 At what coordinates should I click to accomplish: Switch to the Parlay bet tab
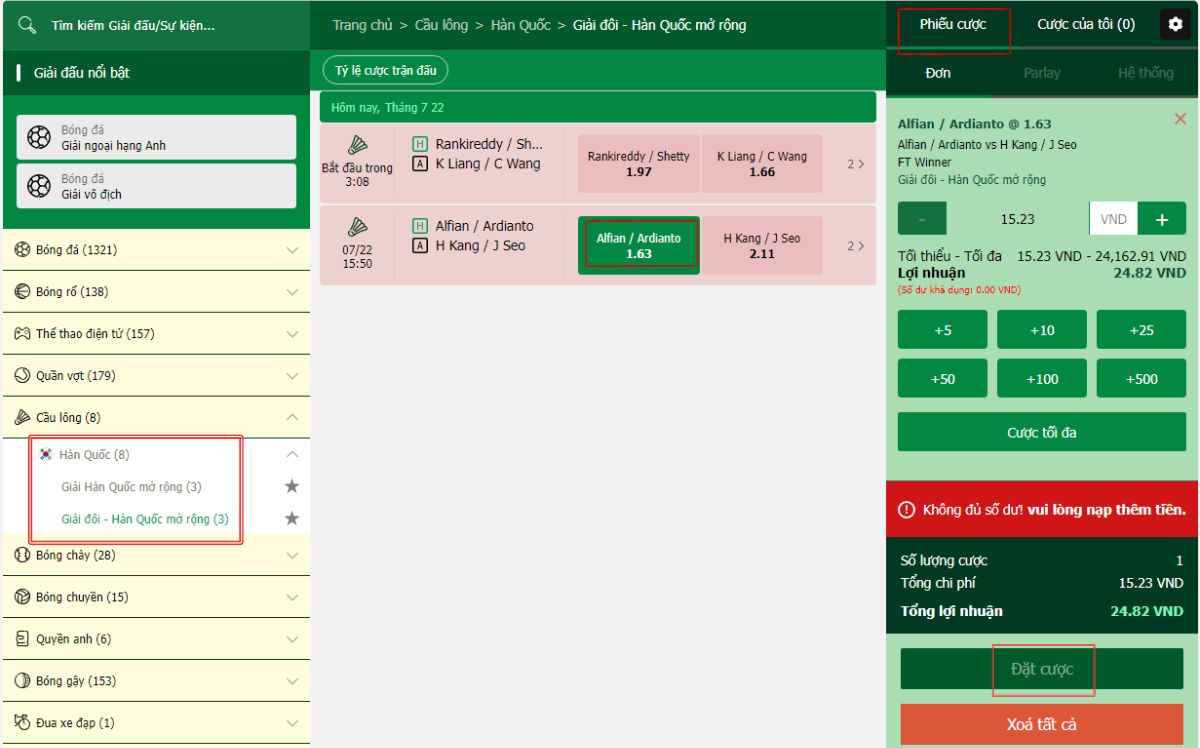(x=1041, y=73)
